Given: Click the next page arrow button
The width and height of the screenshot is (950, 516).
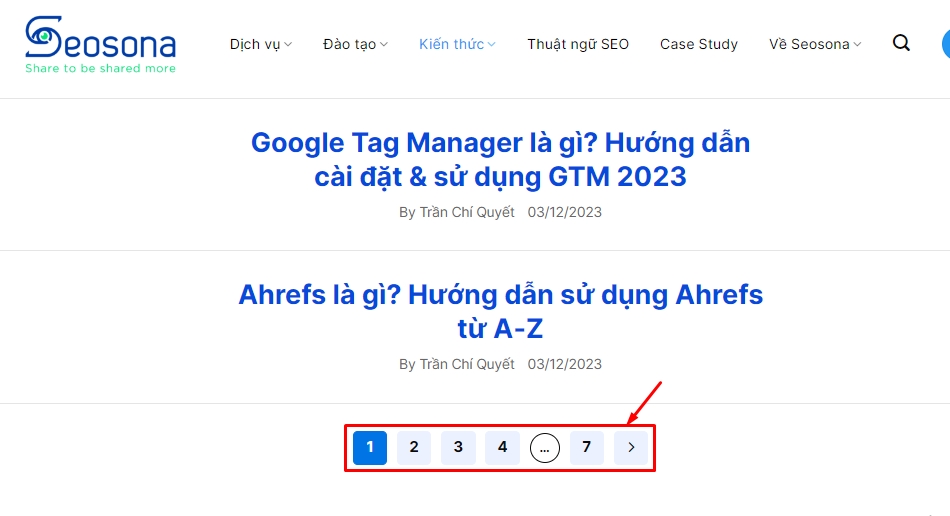Looking at the screenshot, I should 631,448.
